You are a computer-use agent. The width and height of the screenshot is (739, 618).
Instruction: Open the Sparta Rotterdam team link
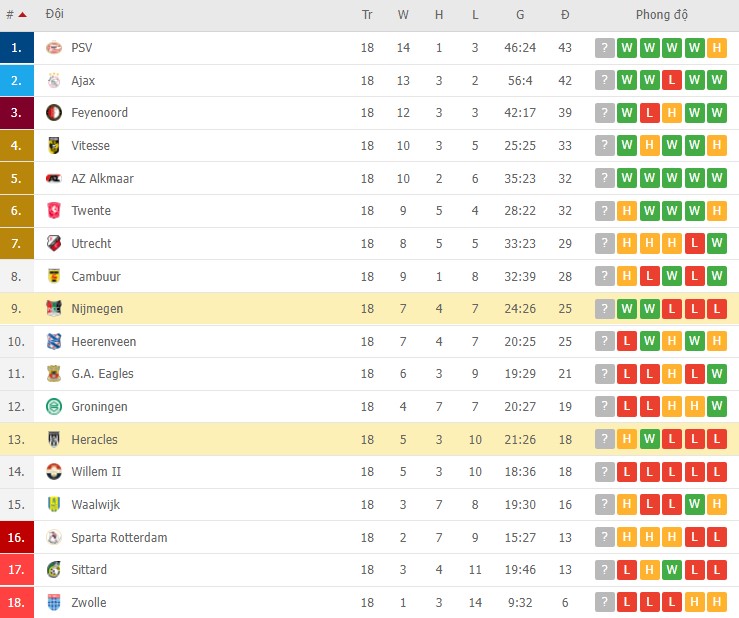pos(119,538)
